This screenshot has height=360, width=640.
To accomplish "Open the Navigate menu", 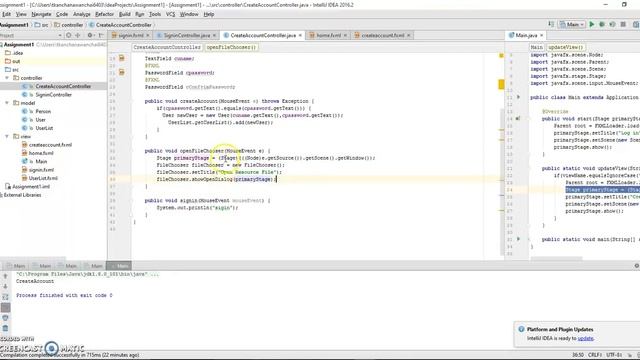I will 41,14.
